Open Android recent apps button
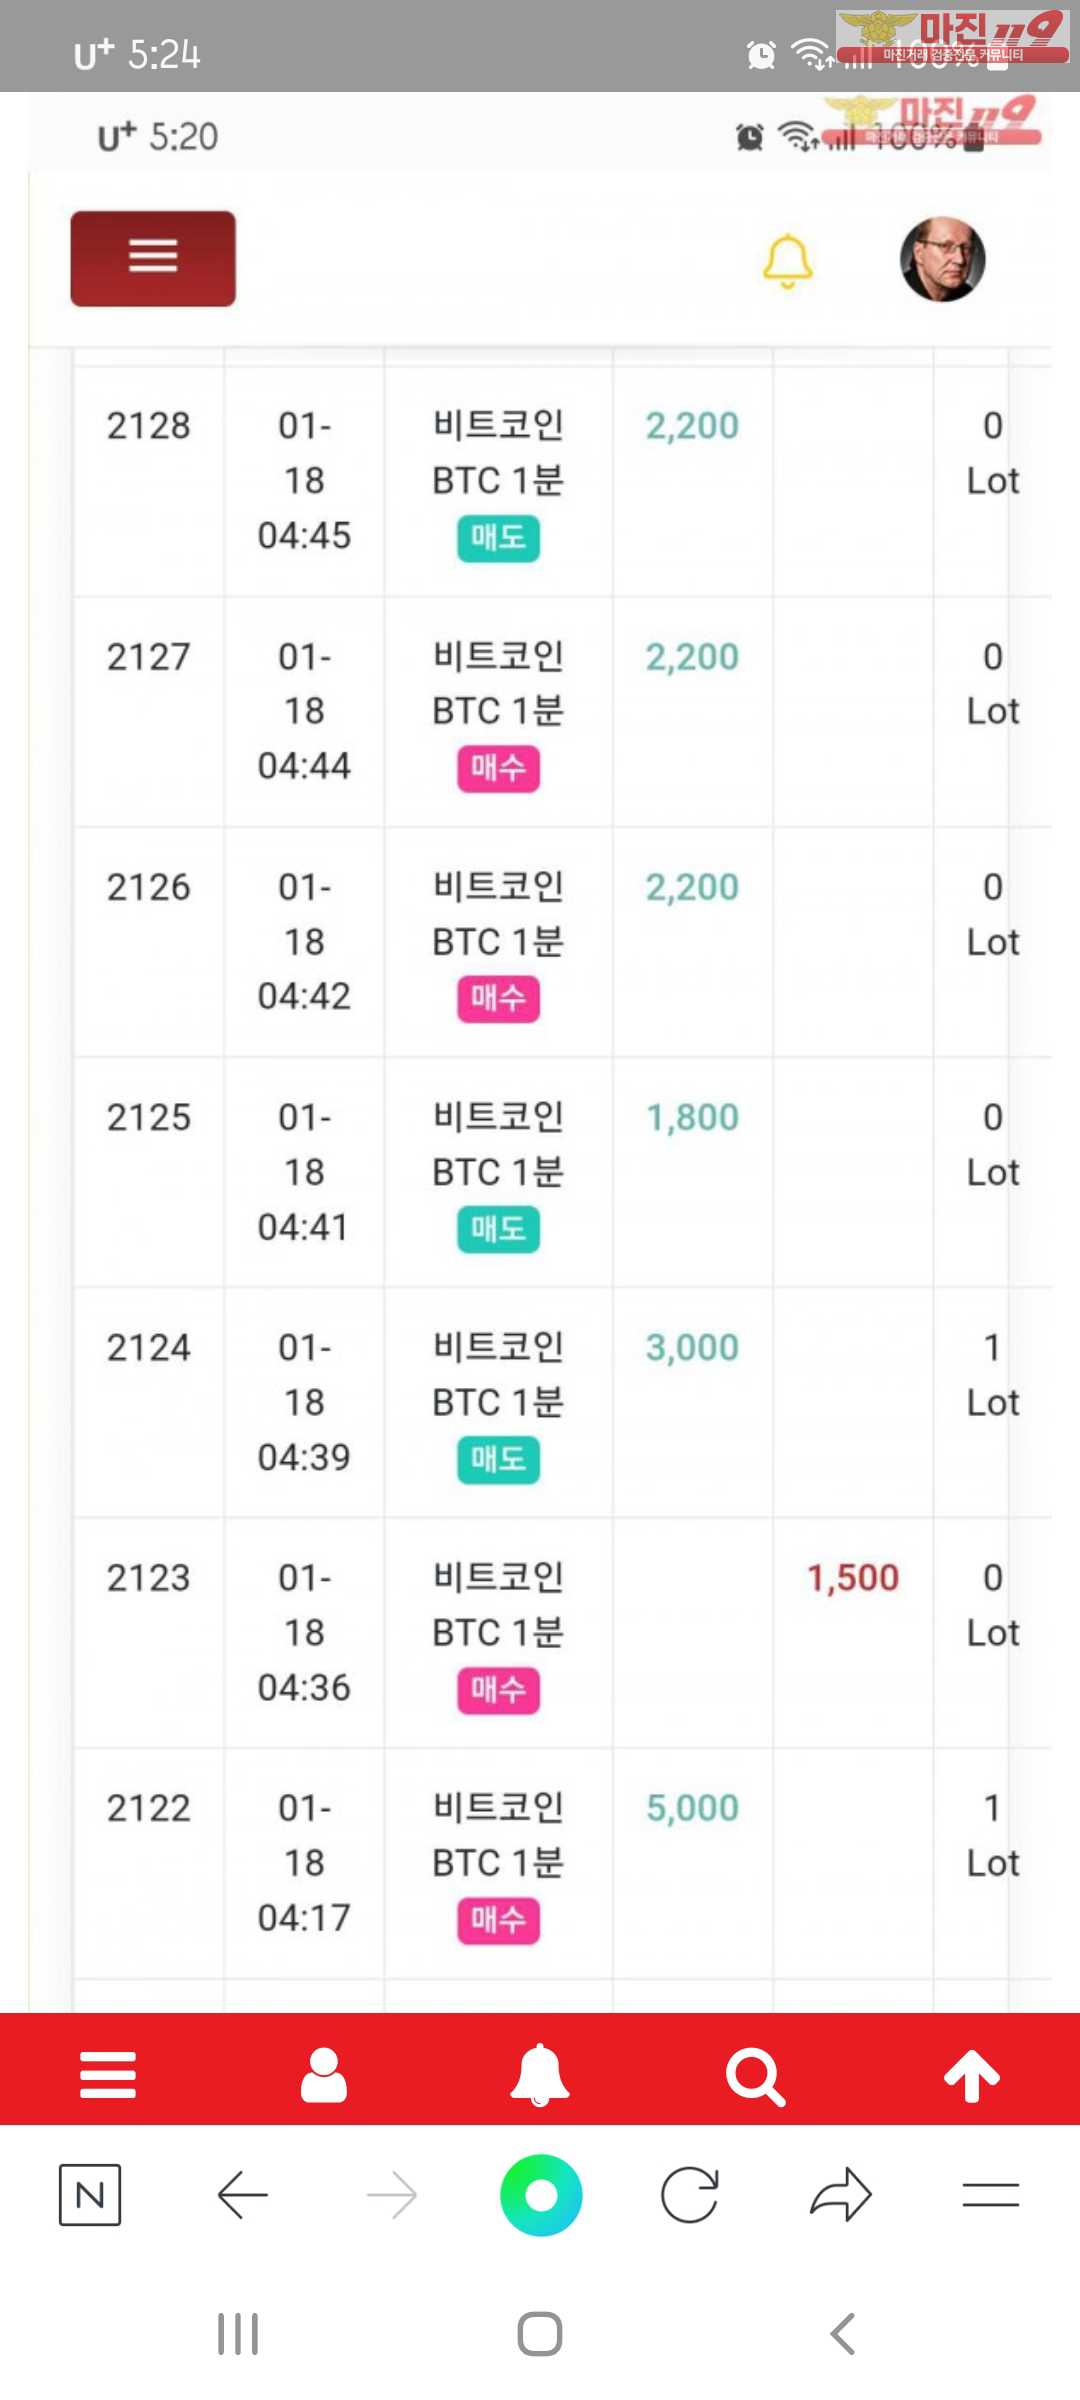This screenshot has height=2400, width=1080. point(238,2334)
